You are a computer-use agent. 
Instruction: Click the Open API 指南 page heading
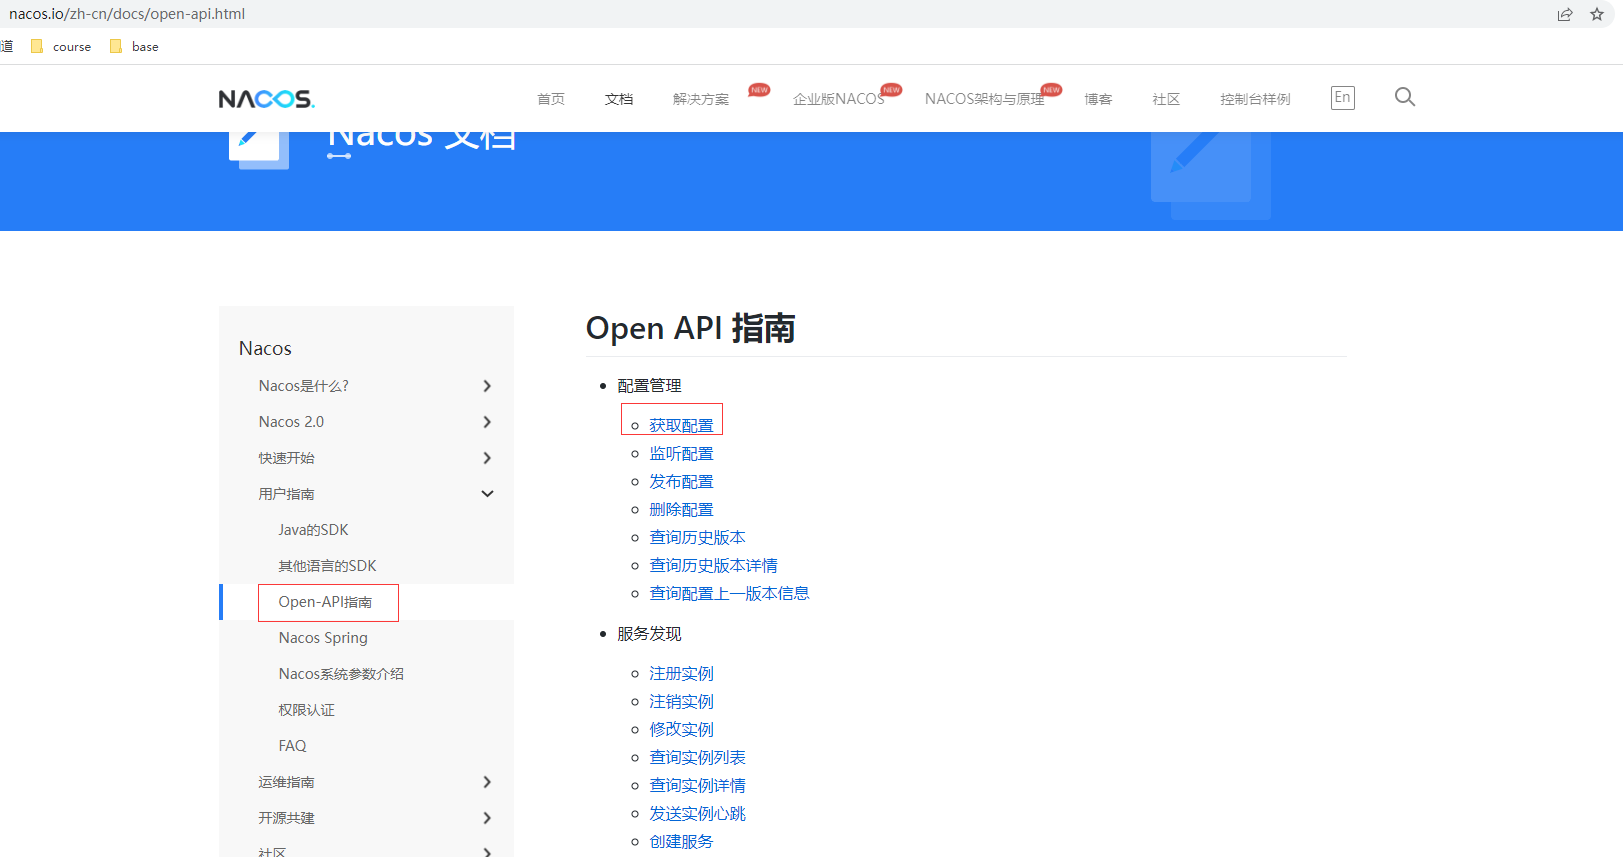coord(691,328)
